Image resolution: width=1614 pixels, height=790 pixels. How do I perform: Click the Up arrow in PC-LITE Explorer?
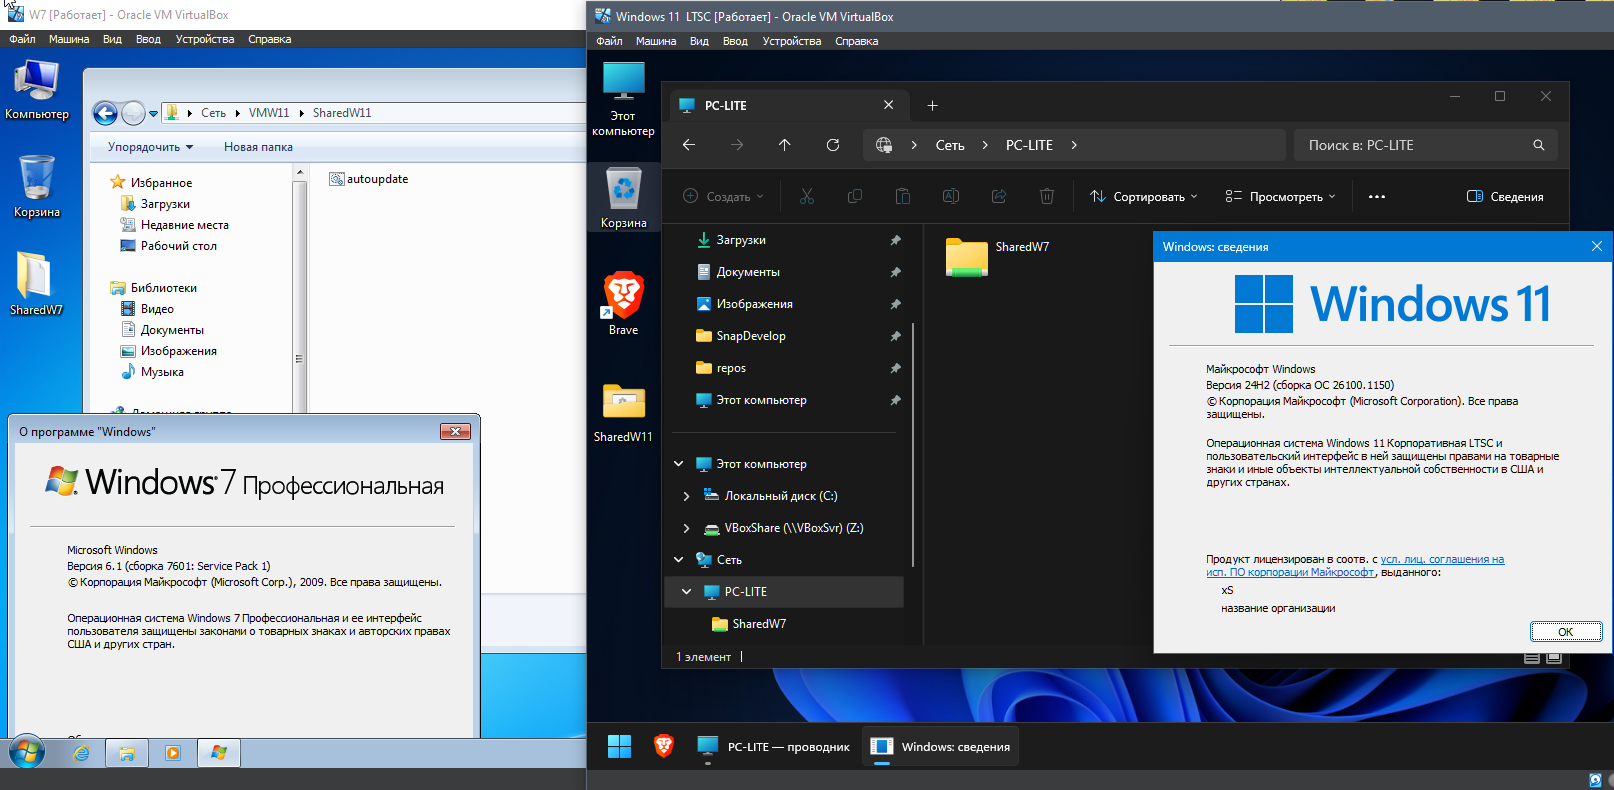click(785, 145)
